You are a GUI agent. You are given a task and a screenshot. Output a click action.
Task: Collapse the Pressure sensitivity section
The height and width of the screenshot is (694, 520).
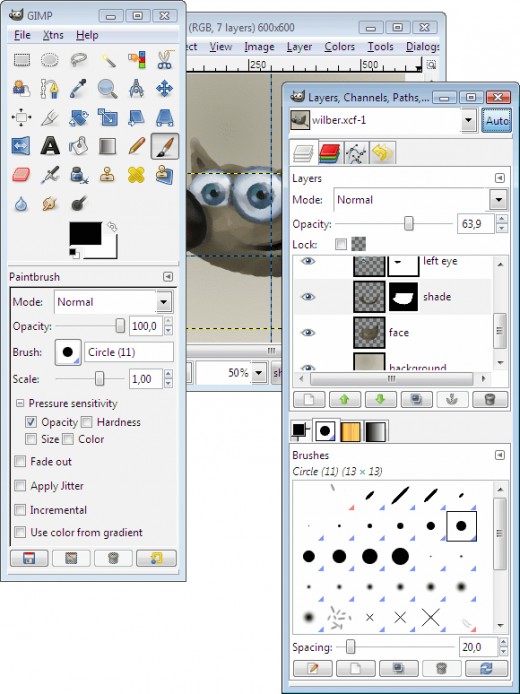(x=19, y=403)
